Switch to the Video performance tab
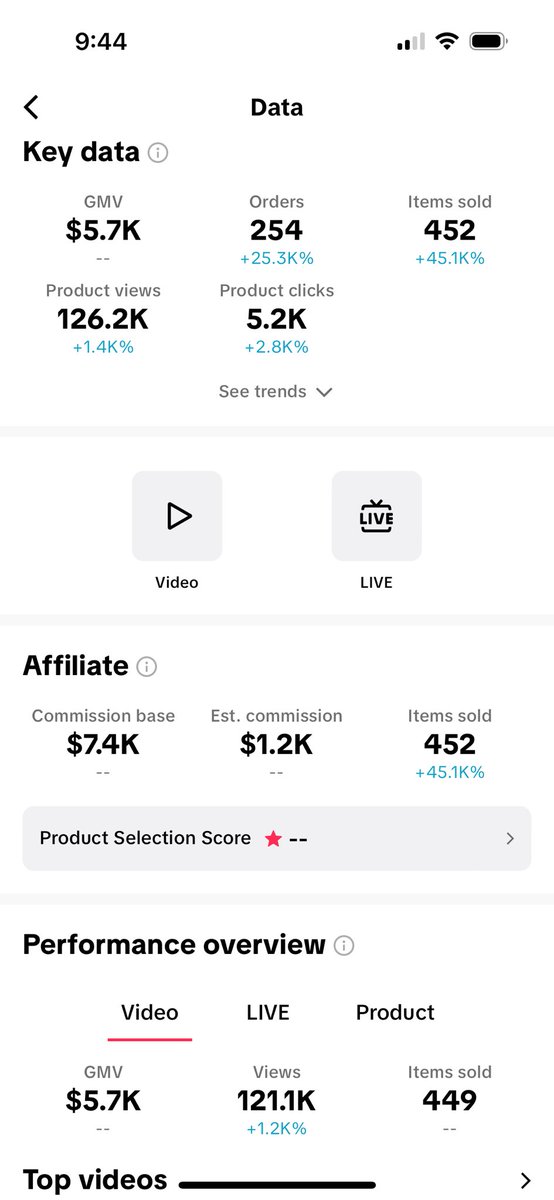The width and height of the screenshot is (554, 1200). click(150, 1012)
